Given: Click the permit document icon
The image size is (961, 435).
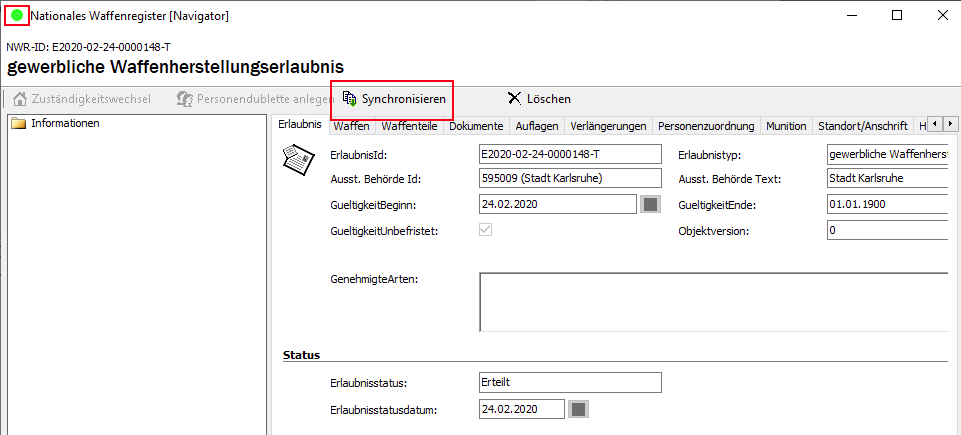Looking at the screenshot, I should click(x=296, y=160).
